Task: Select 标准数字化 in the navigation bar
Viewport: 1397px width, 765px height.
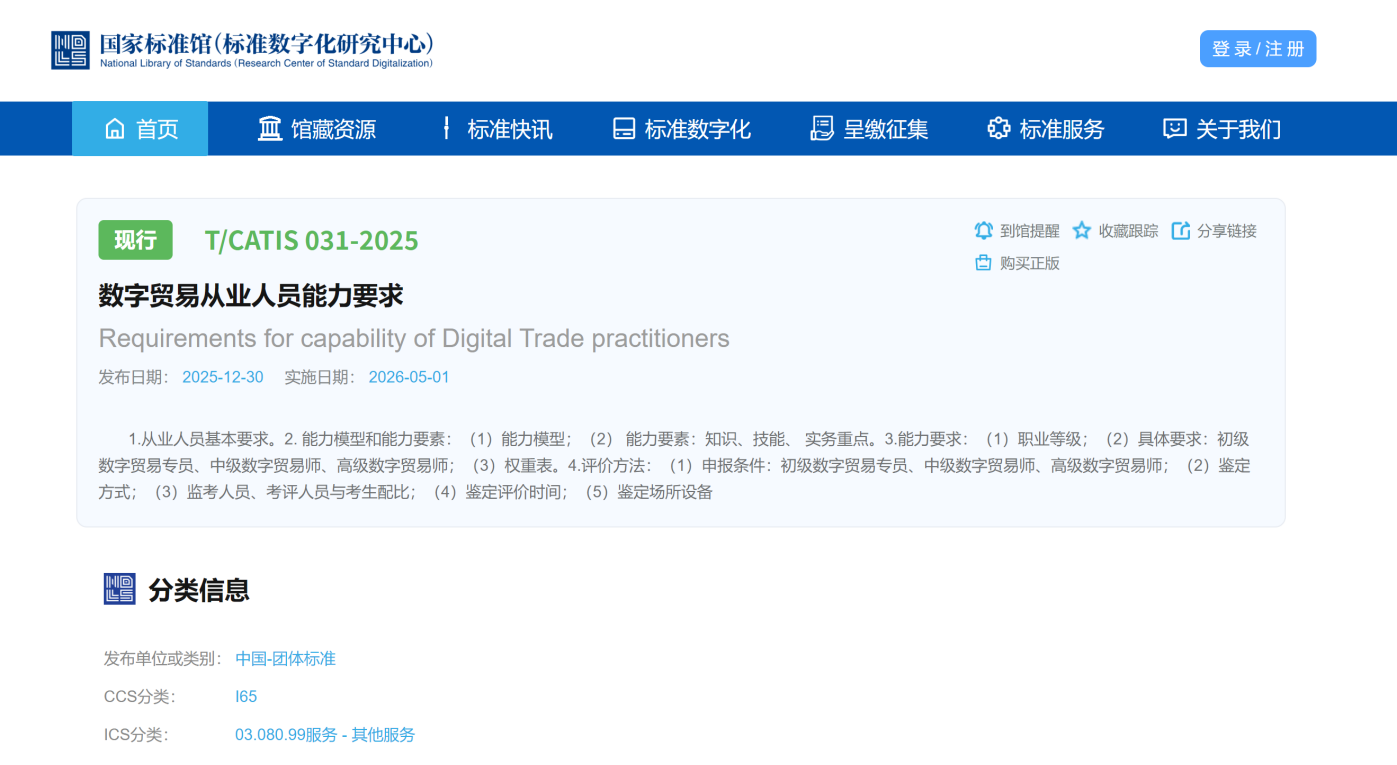Action: [x=682, y=129]
